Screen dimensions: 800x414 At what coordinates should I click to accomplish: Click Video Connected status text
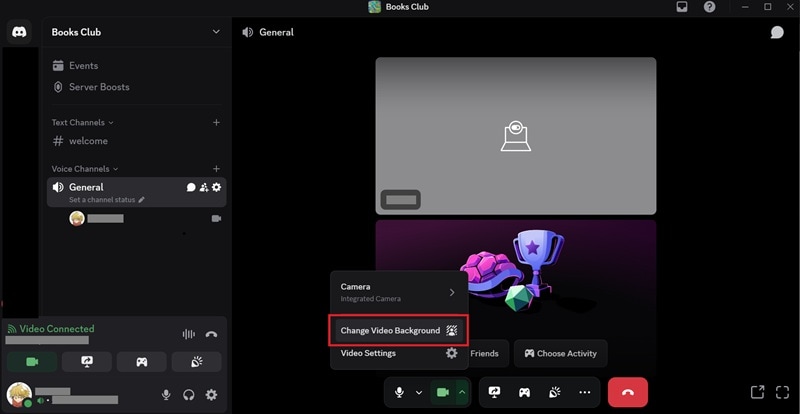[x=57, y=329]
